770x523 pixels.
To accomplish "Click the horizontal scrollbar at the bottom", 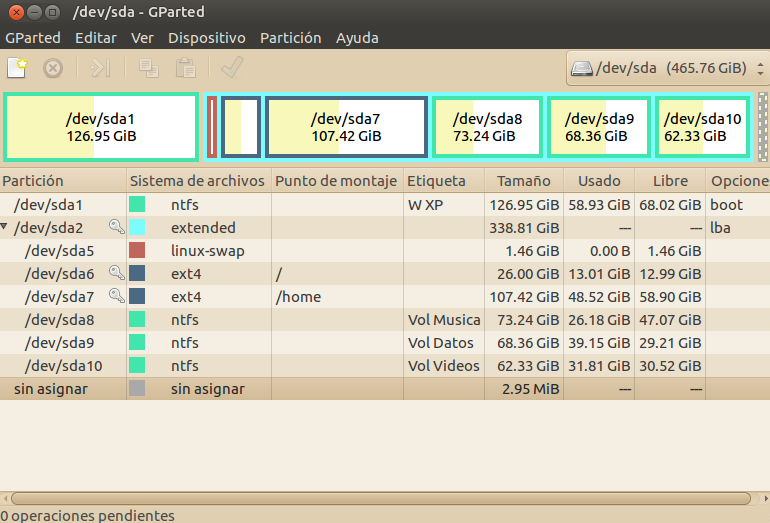I will tap(381, 498).
